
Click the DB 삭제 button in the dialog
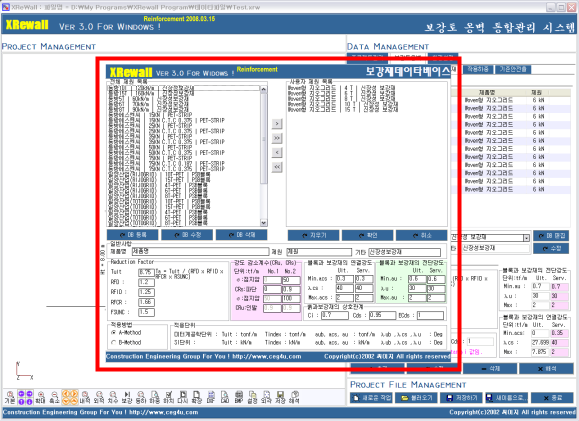(241, 235)
